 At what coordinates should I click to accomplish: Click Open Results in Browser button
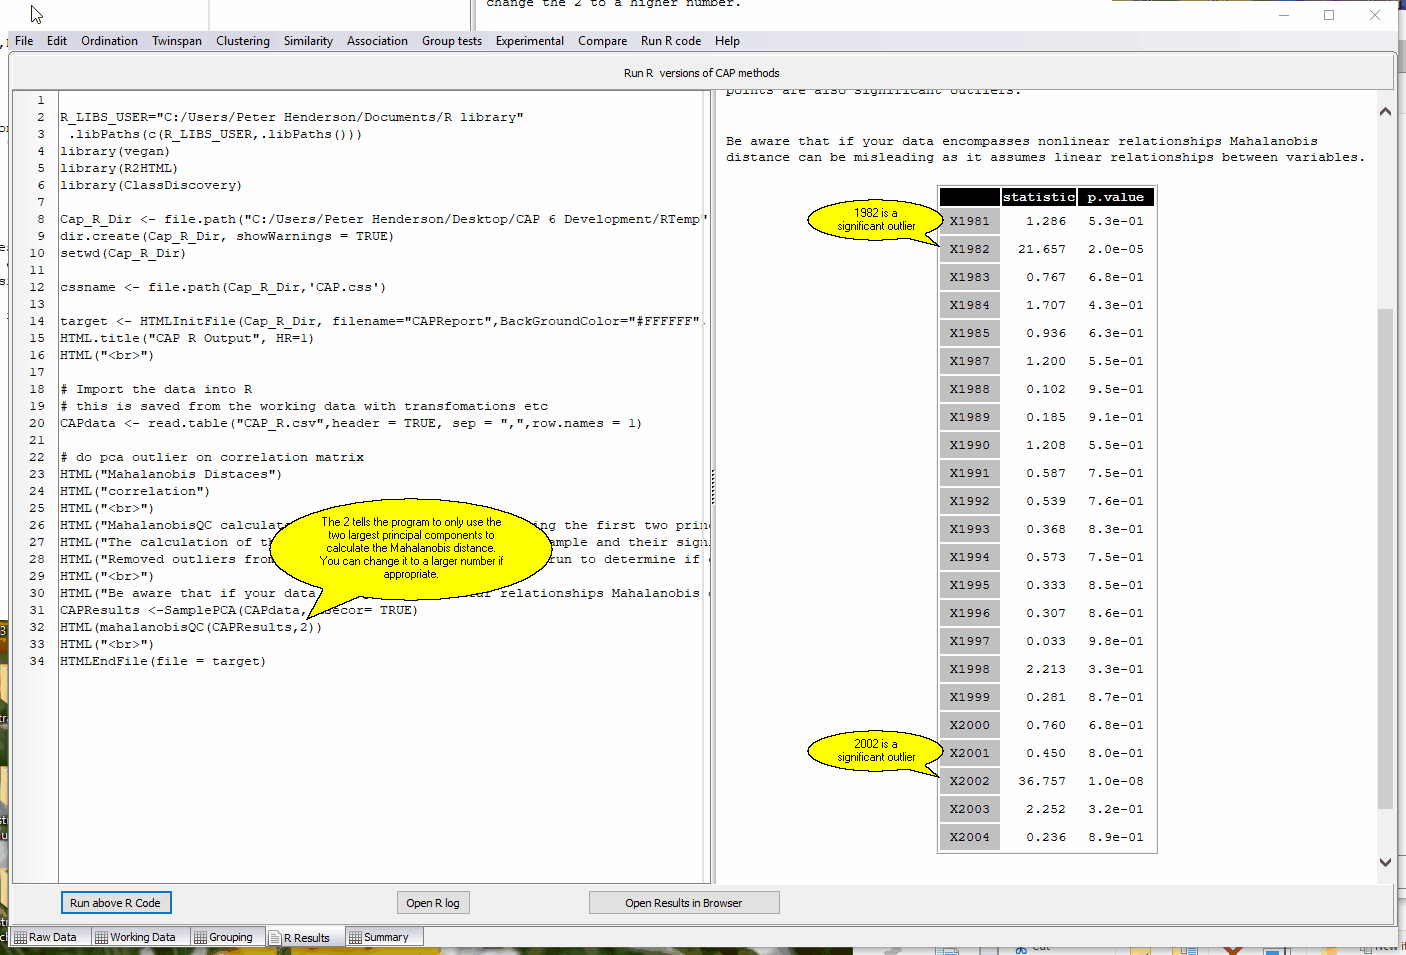684,903
